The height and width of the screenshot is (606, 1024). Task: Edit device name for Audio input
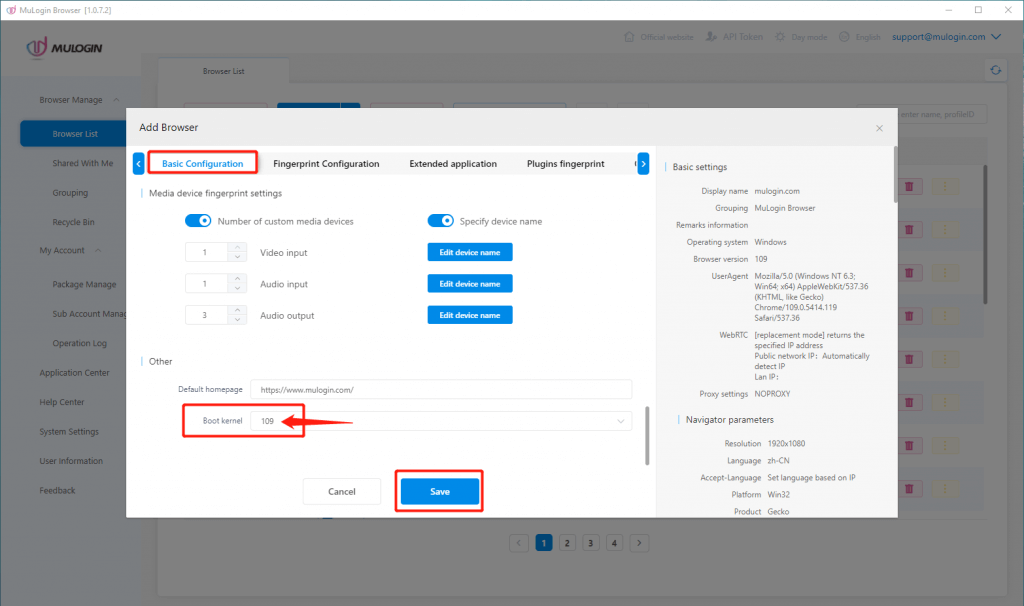pyautogui.click(x=470, y=283)
